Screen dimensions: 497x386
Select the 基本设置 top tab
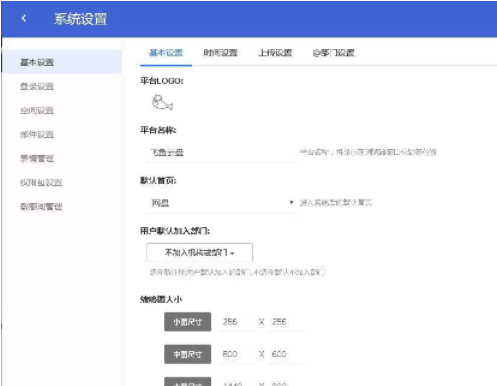click(x=166, y=53)
